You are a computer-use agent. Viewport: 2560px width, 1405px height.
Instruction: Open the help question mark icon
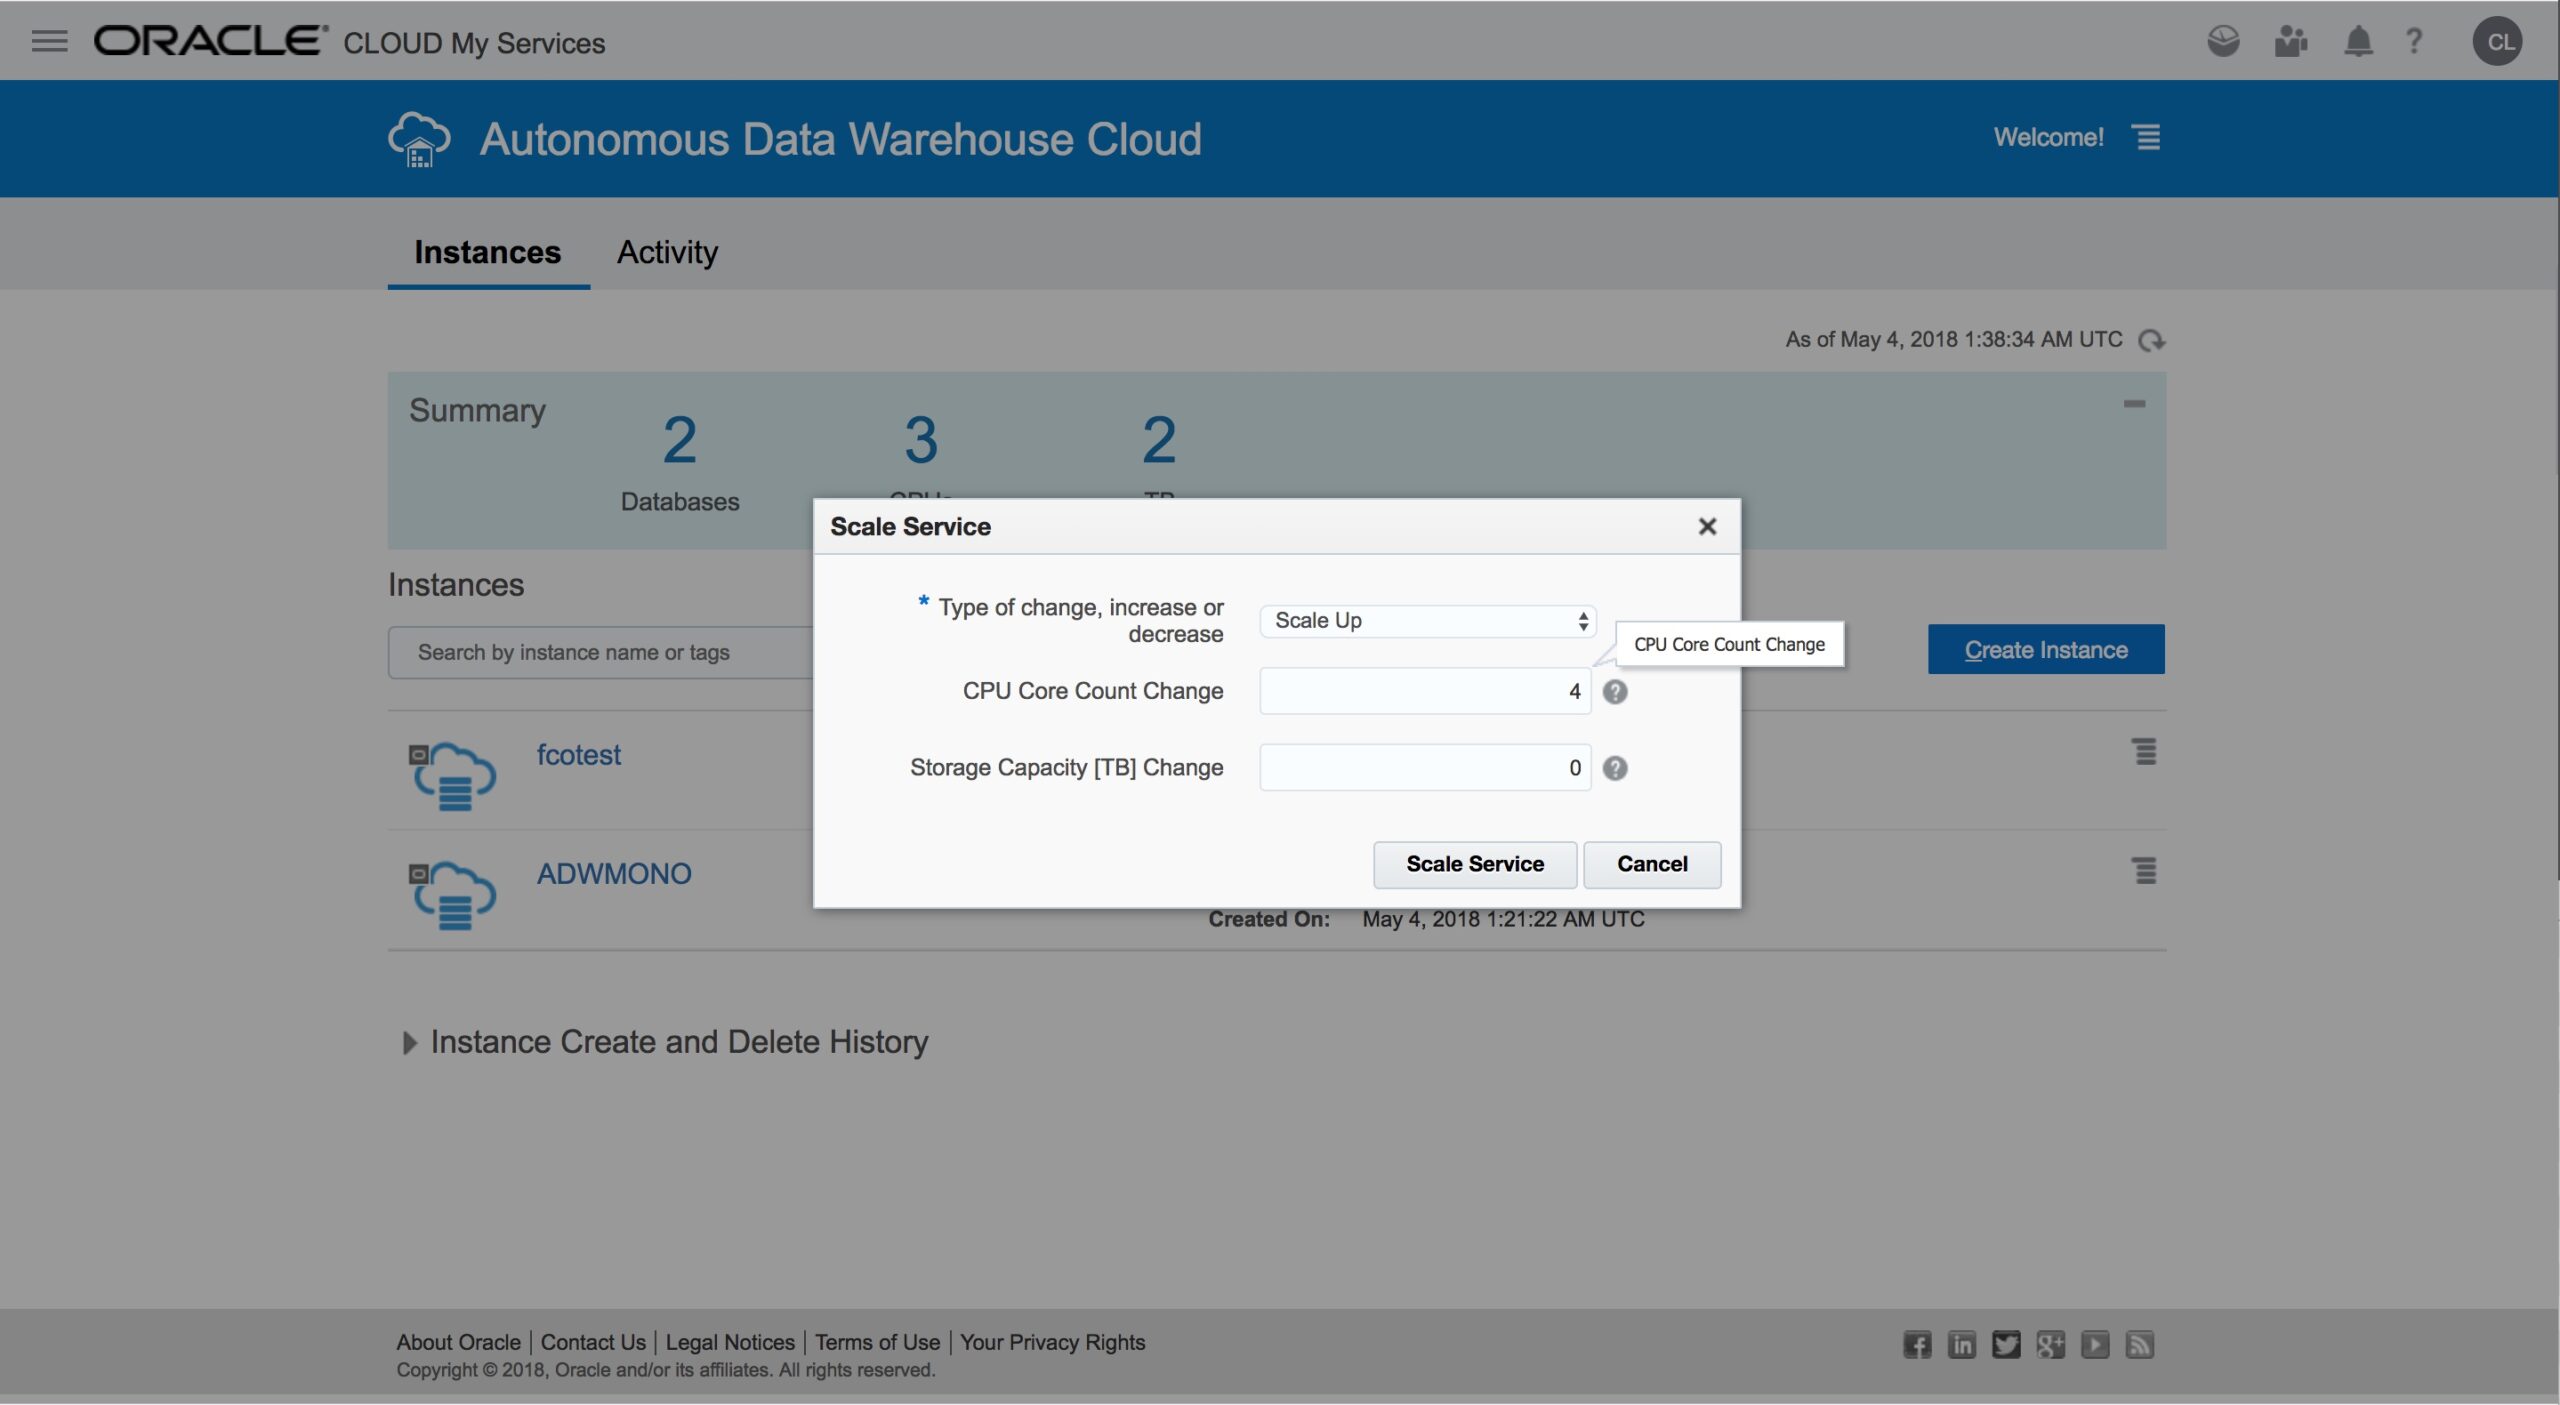coord(2414,41)
